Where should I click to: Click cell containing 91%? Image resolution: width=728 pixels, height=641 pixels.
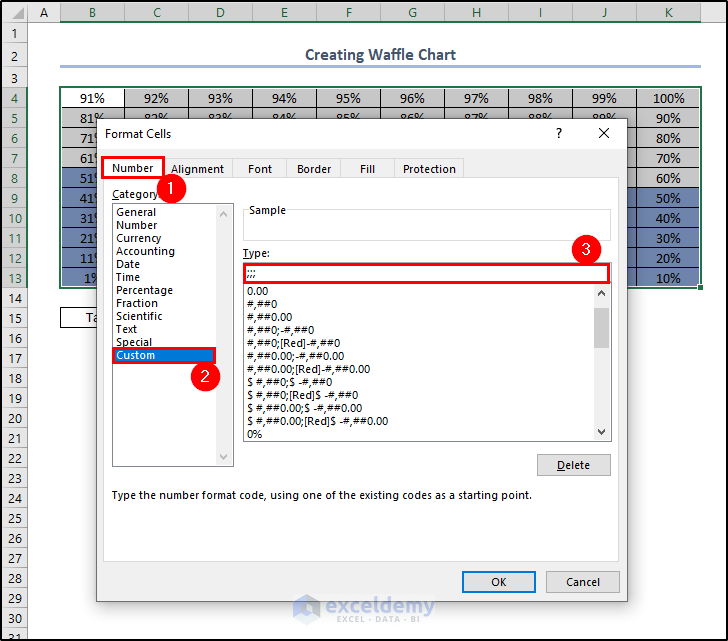(92, 98)
